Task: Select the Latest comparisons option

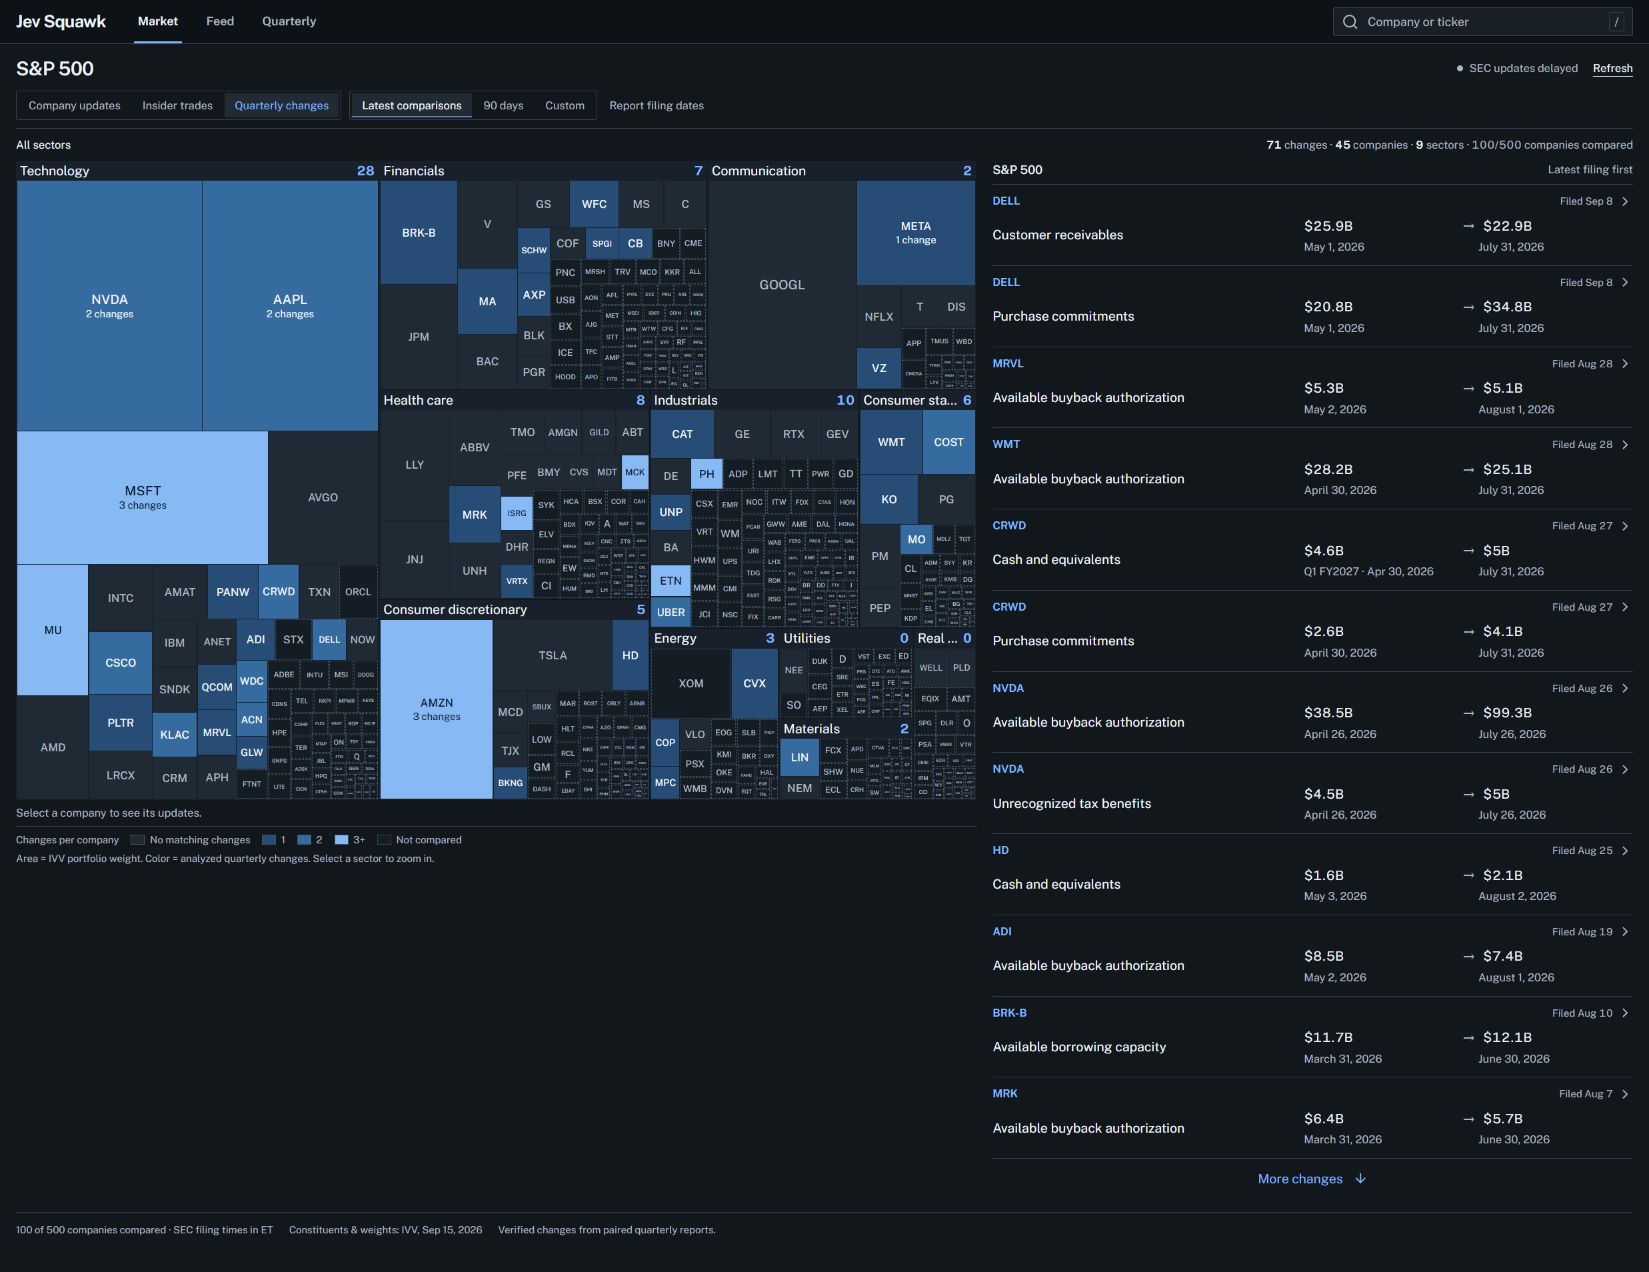Action: (411, 106)
